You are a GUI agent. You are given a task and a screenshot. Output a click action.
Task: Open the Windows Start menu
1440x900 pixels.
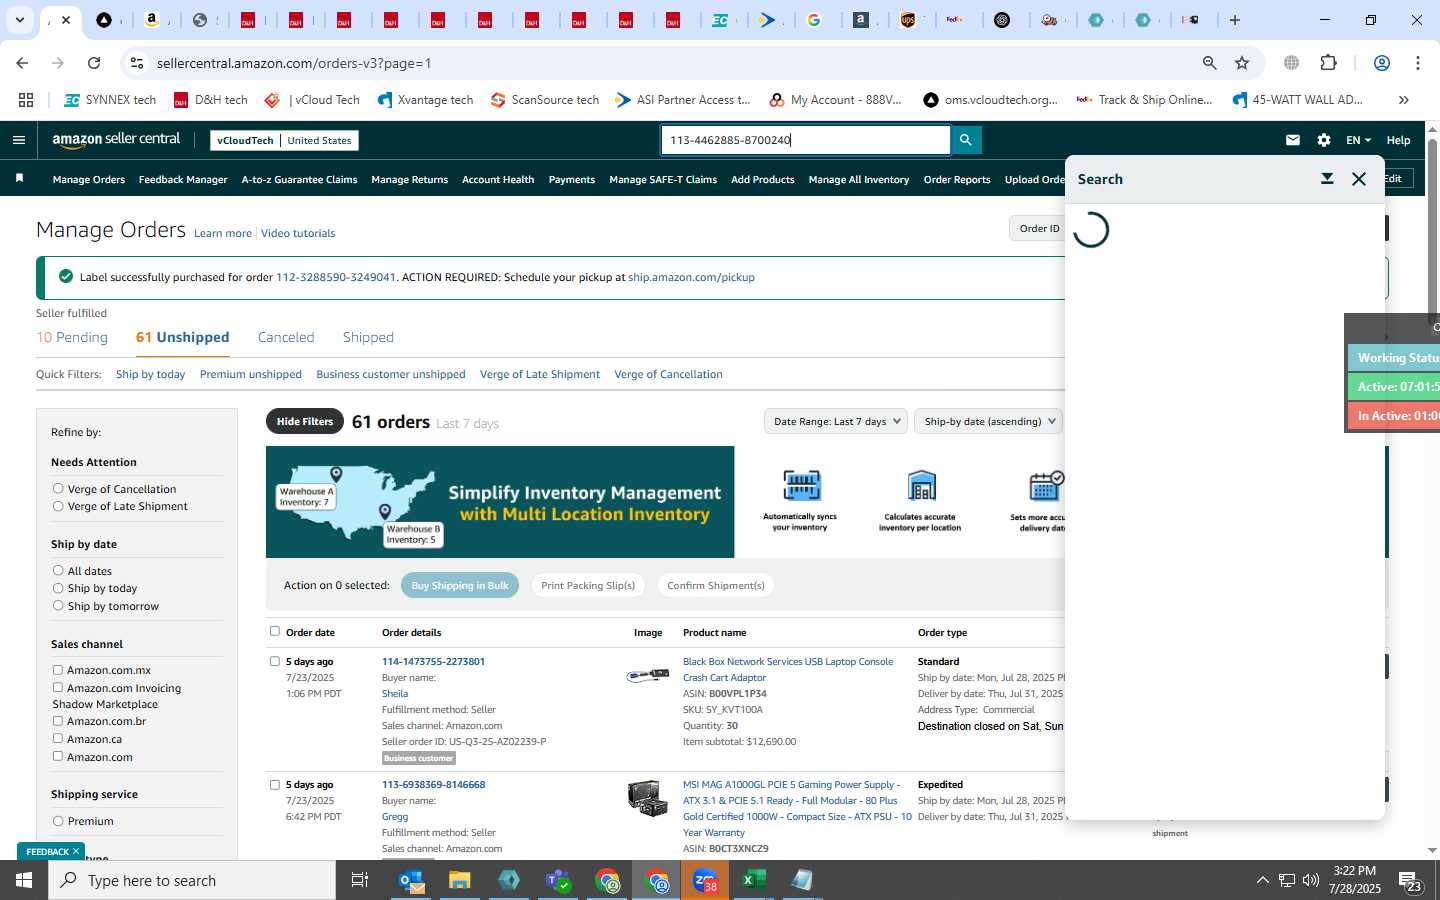24,881
